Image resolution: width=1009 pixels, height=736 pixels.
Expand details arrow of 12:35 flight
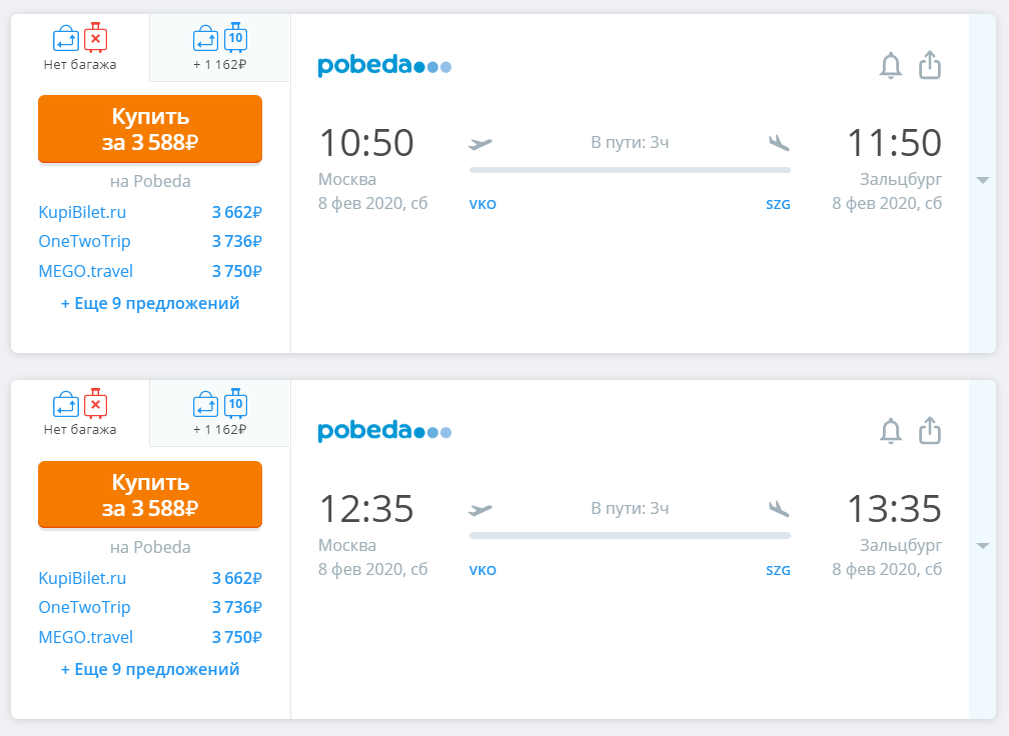(x=983, y=546)
